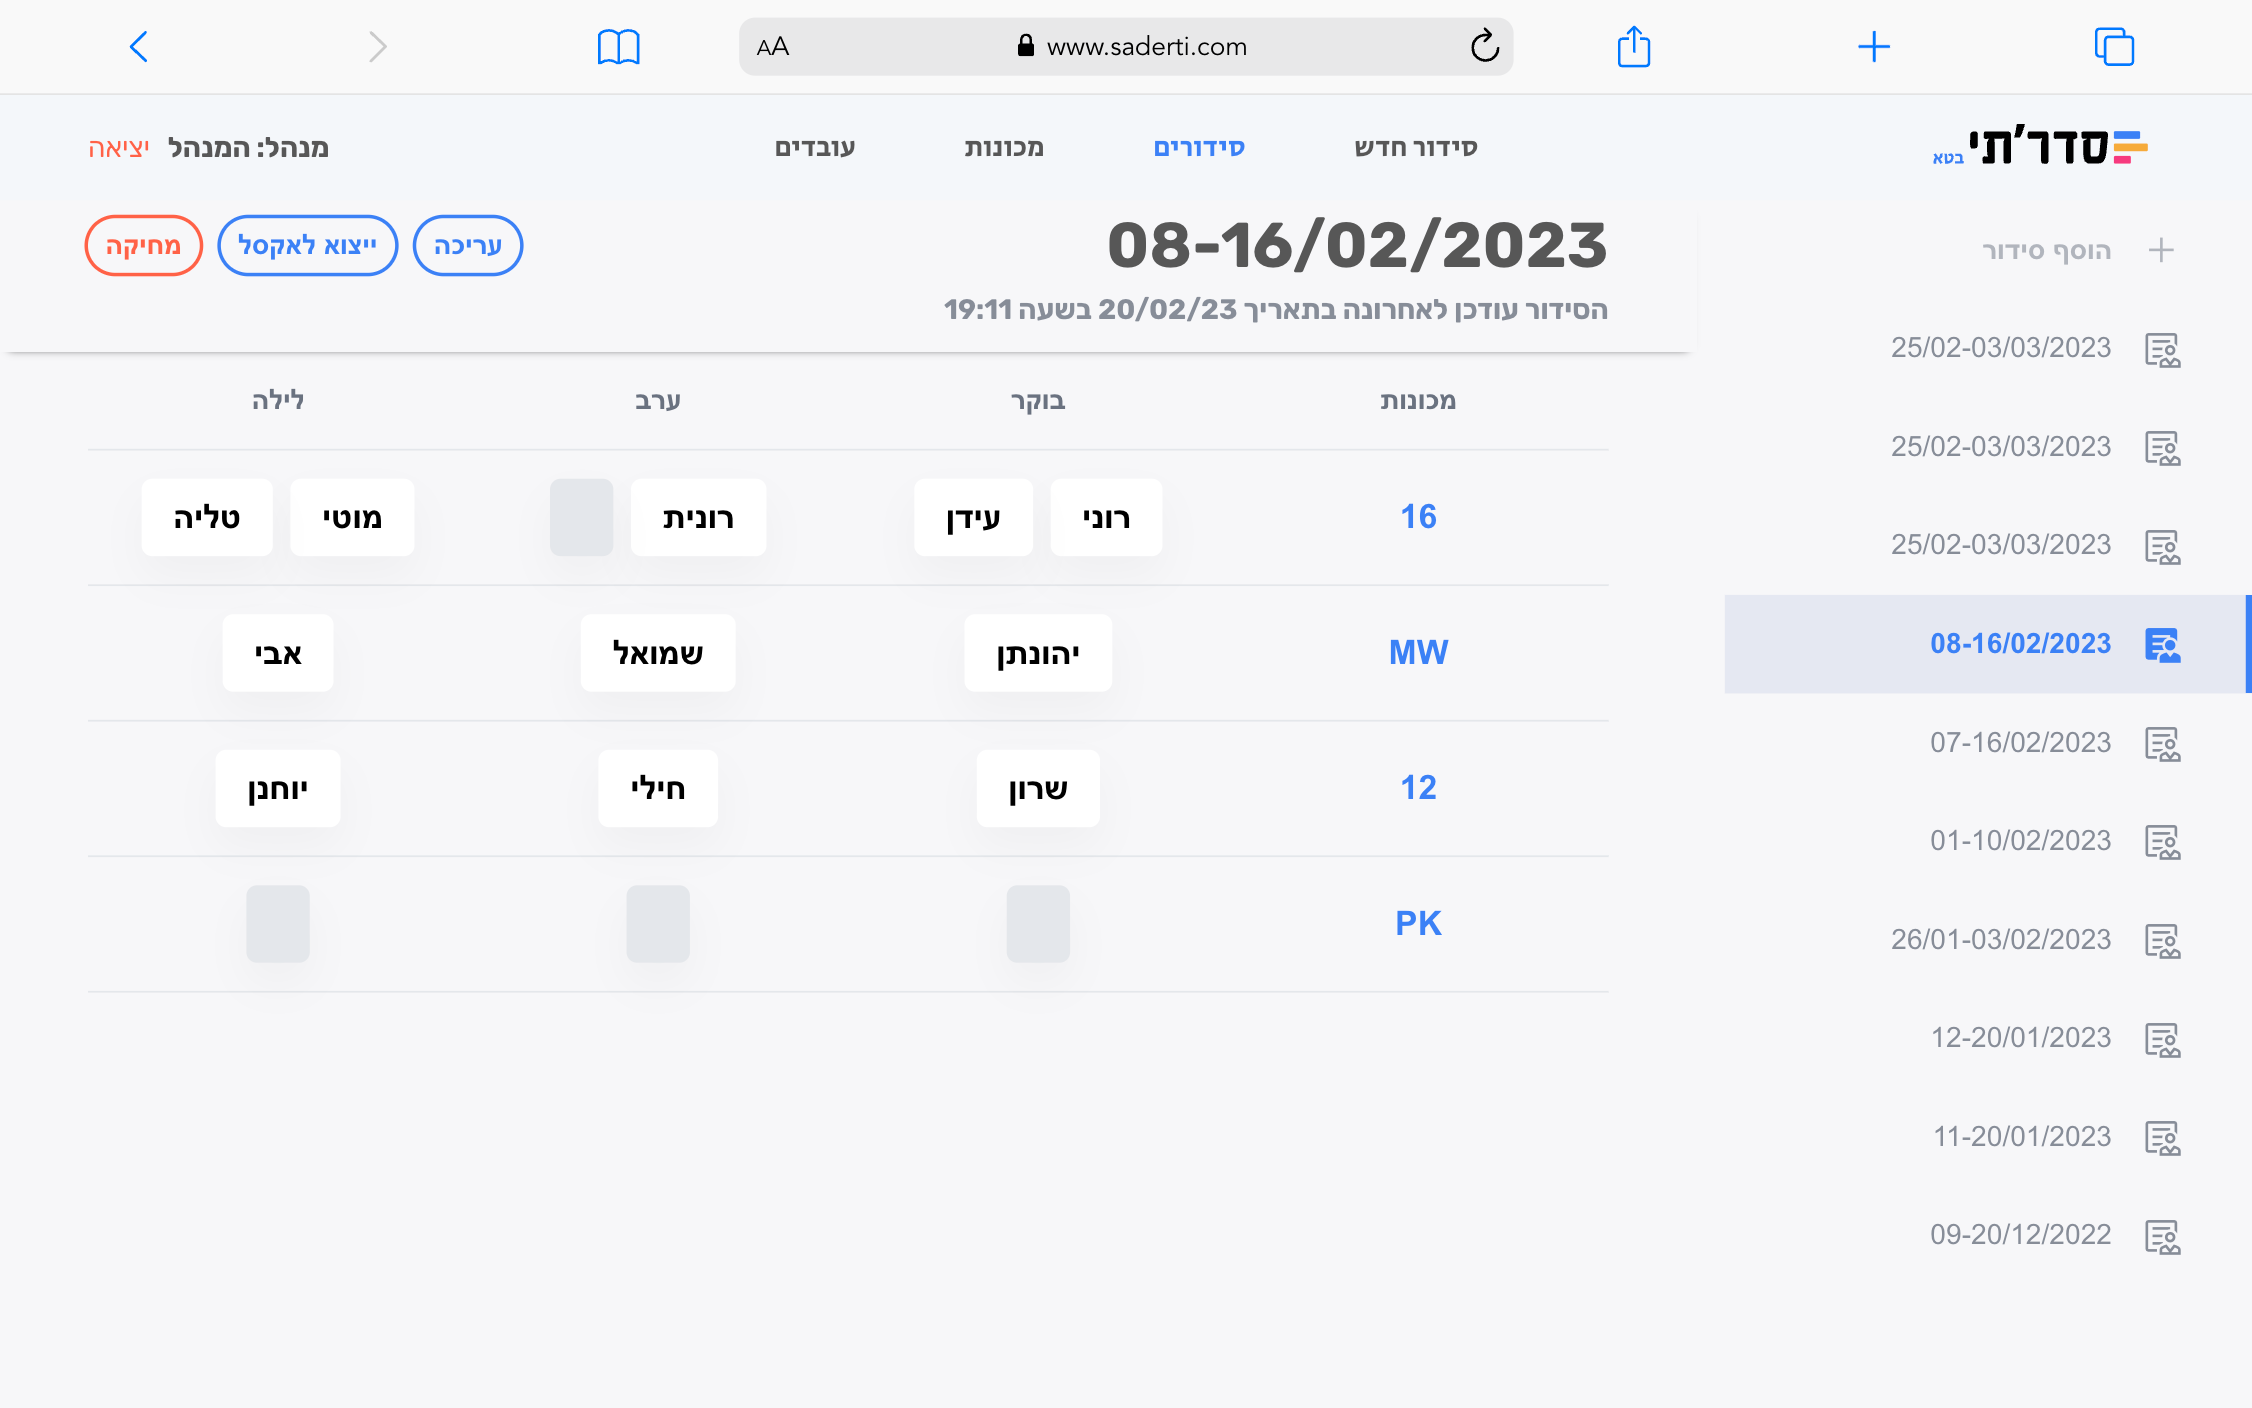
Task: Click the ייצוא לאקסל export button
Action: tap(307, 245)
